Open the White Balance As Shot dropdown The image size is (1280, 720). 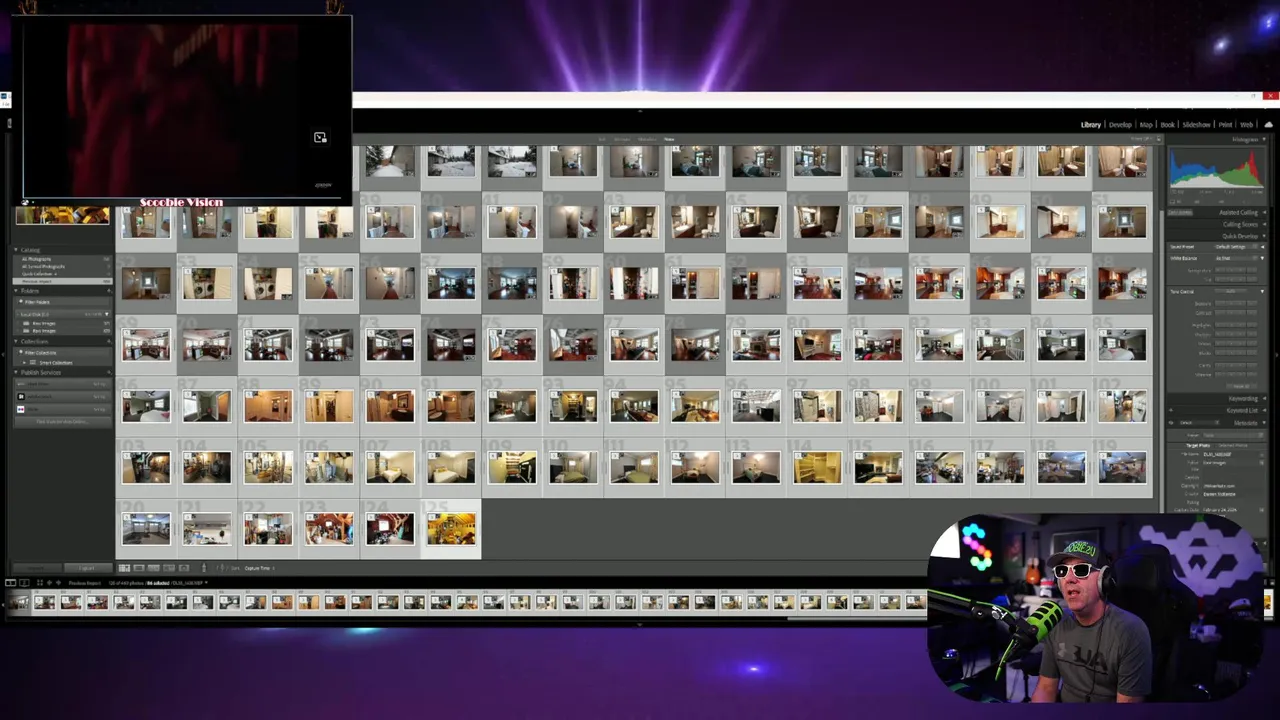pos(1236,258)
